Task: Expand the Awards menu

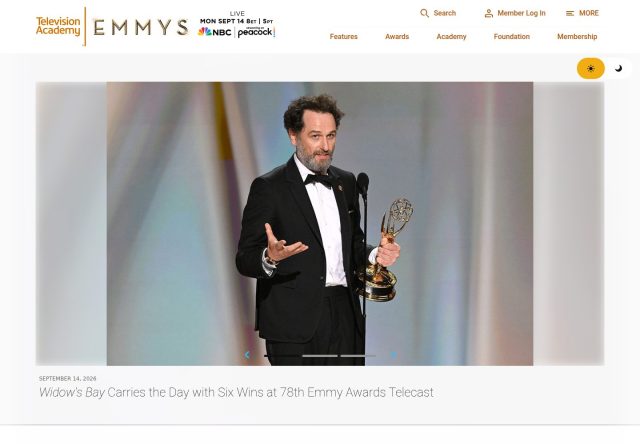Action: (397, 37)
